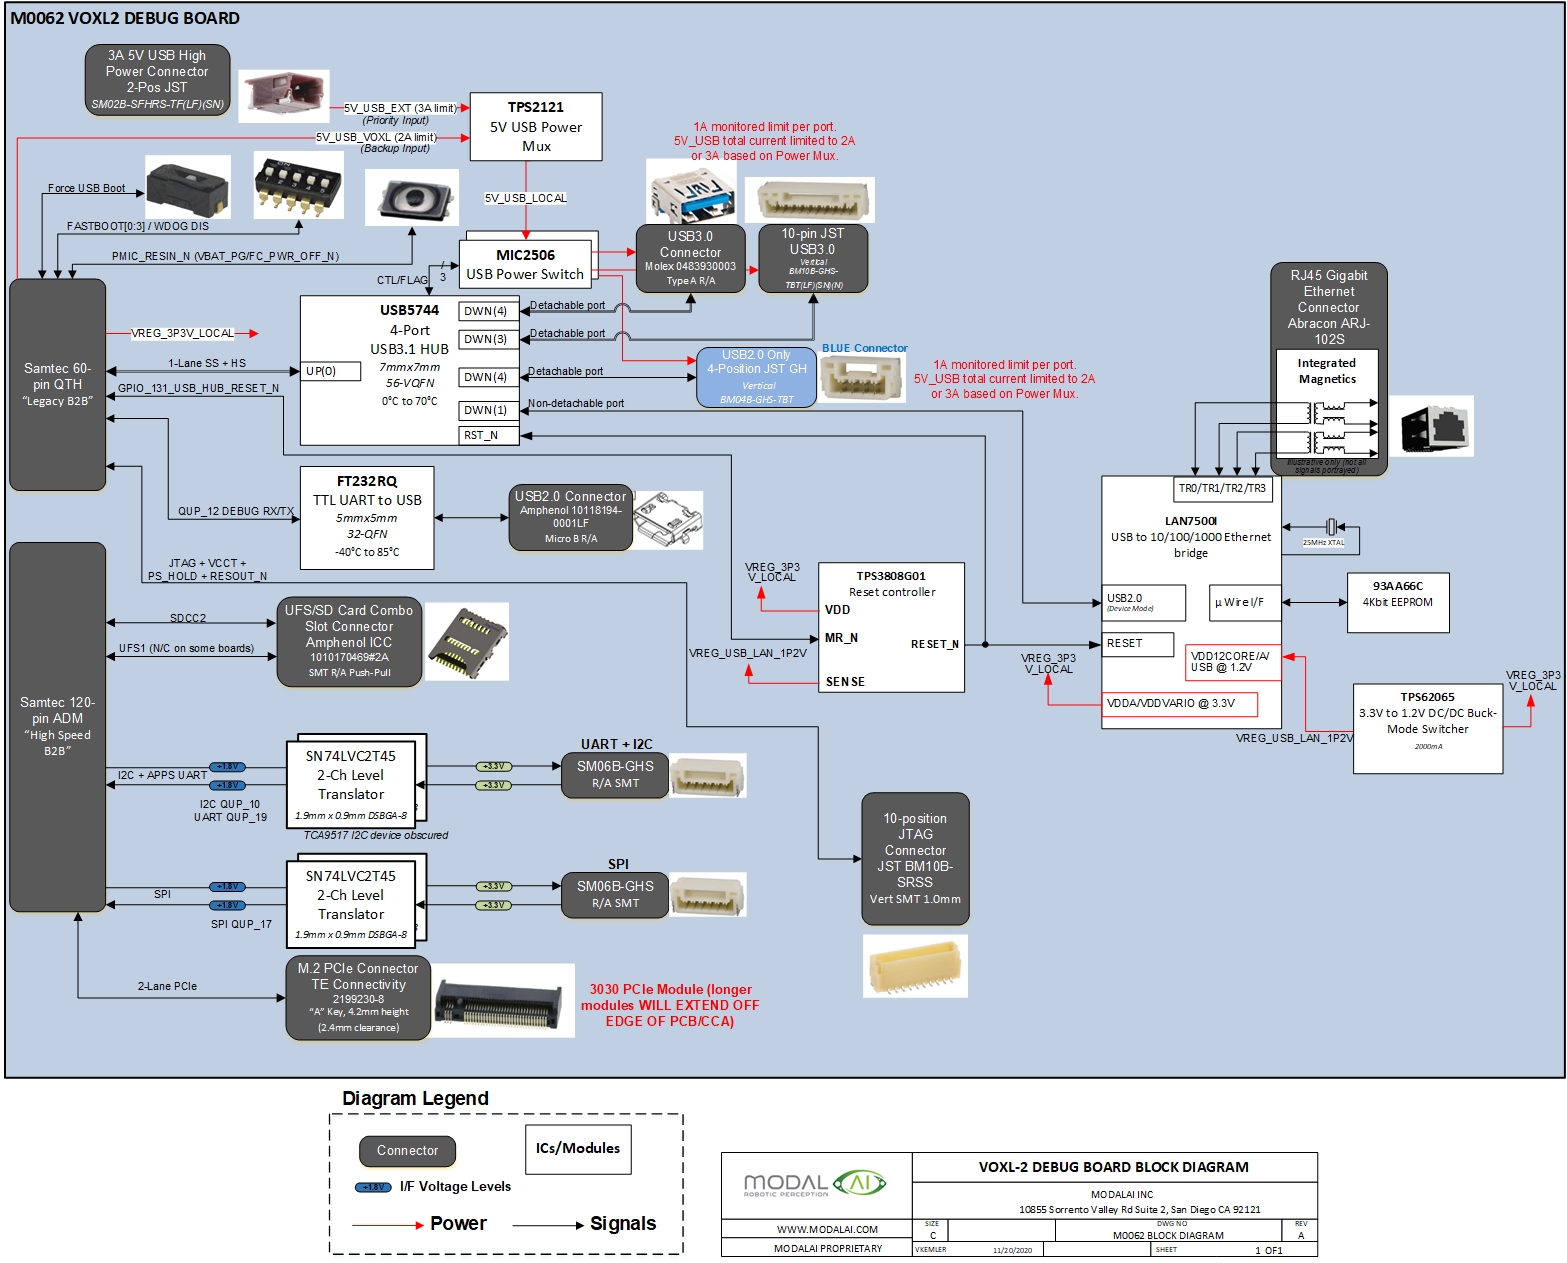This screenshot has height=1263, width=1567.
Task: Select the USB5744 4-Port USB3.1 HUB block
Action: (411, 370)
